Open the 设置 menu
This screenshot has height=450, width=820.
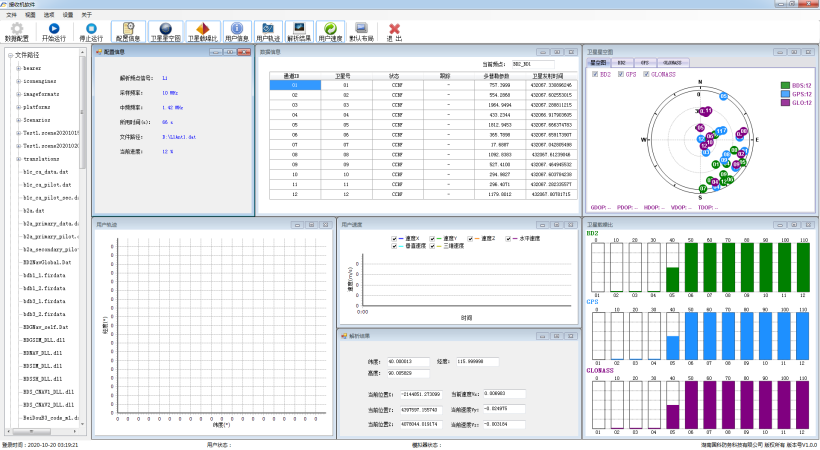pos(67,15)
